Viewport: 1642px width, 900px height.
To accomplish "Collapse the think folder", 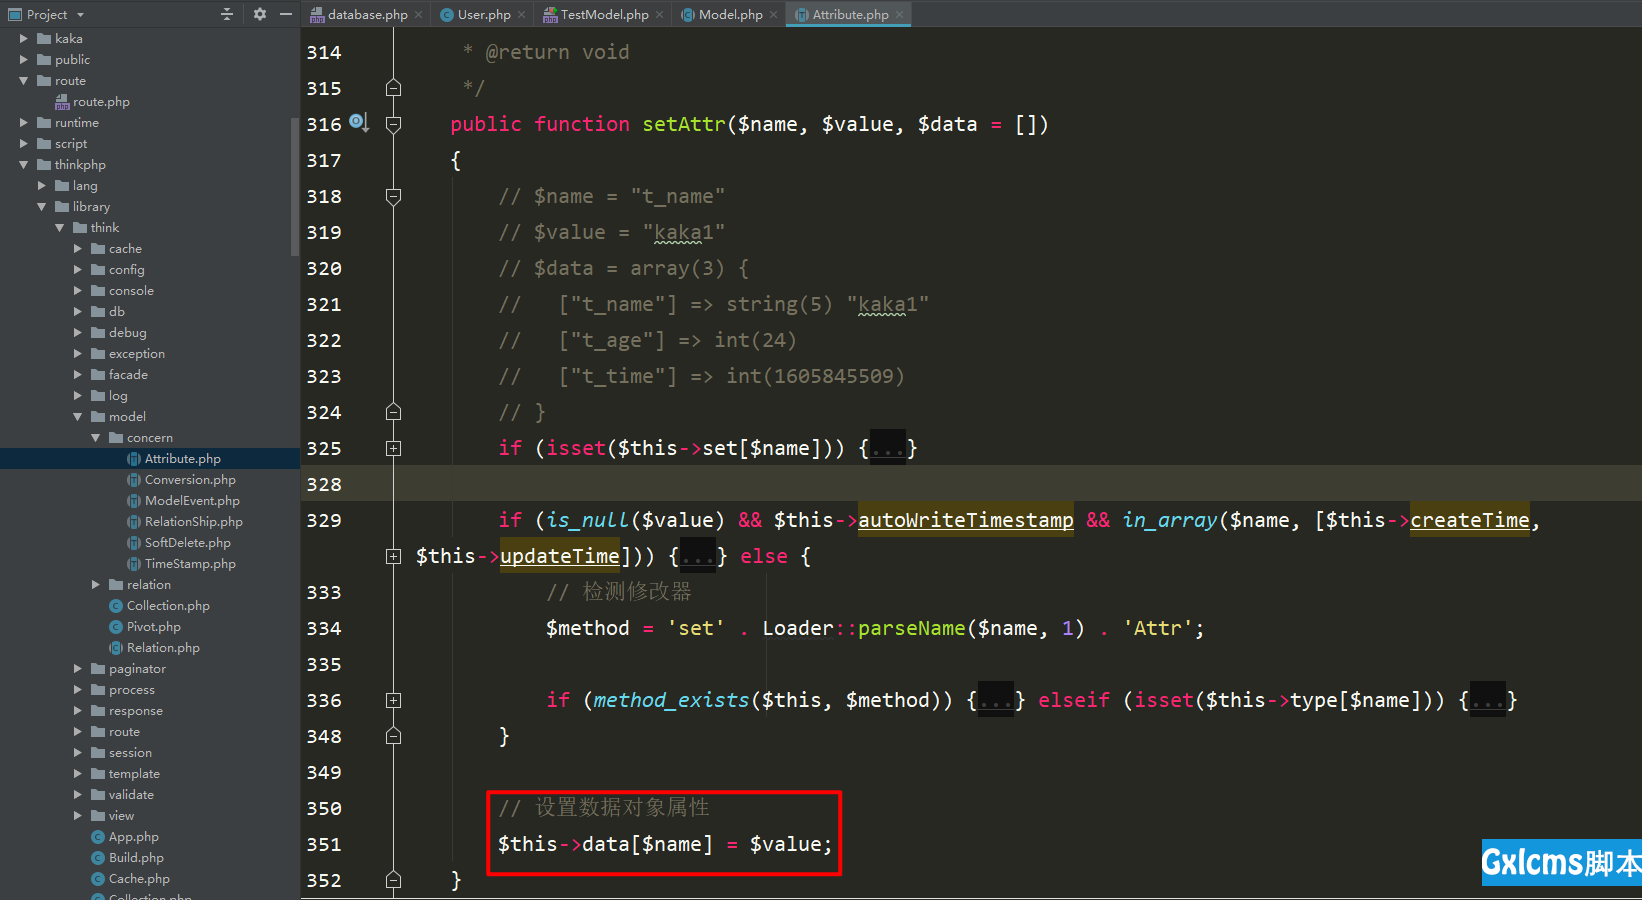I will 60,228.
